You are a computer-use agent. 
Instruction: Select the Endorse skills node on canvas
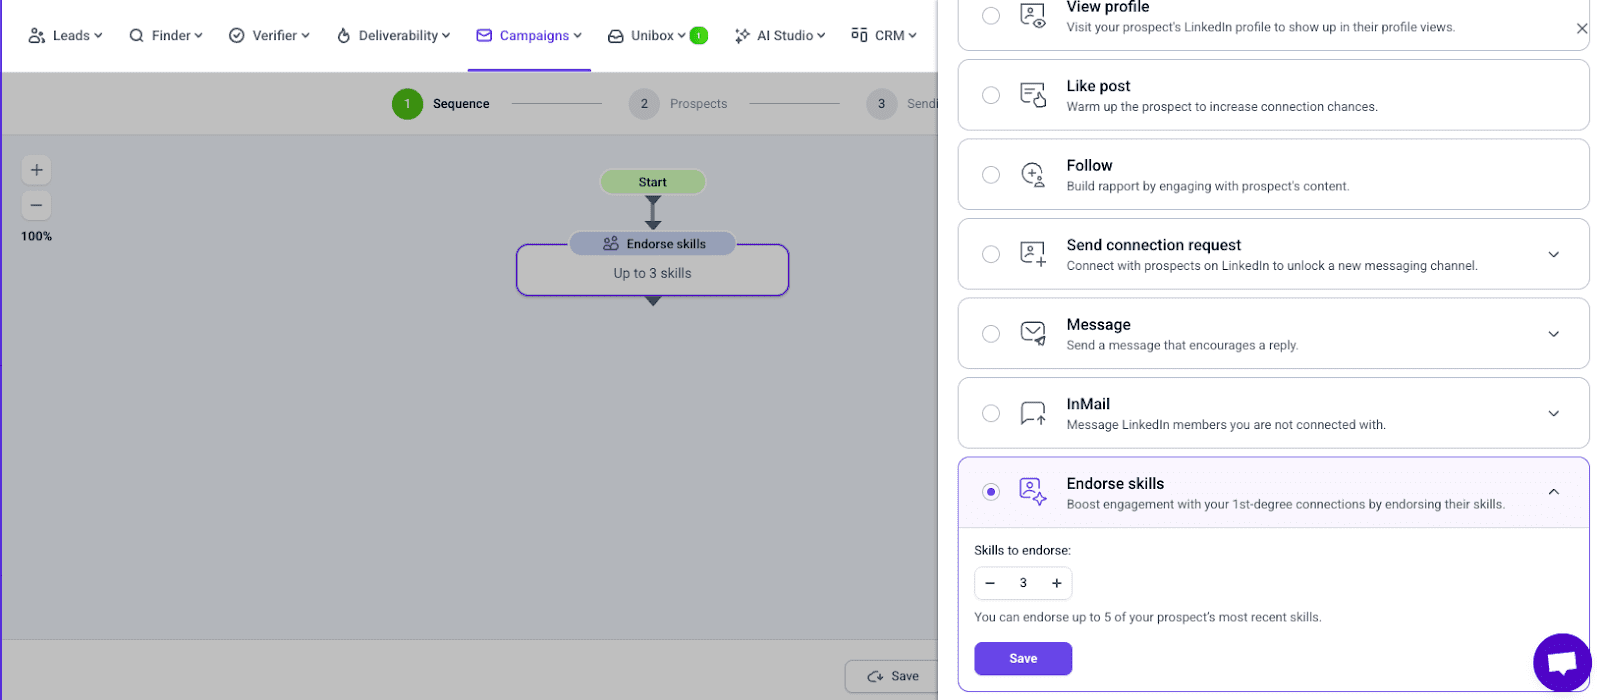pos(652,270)
